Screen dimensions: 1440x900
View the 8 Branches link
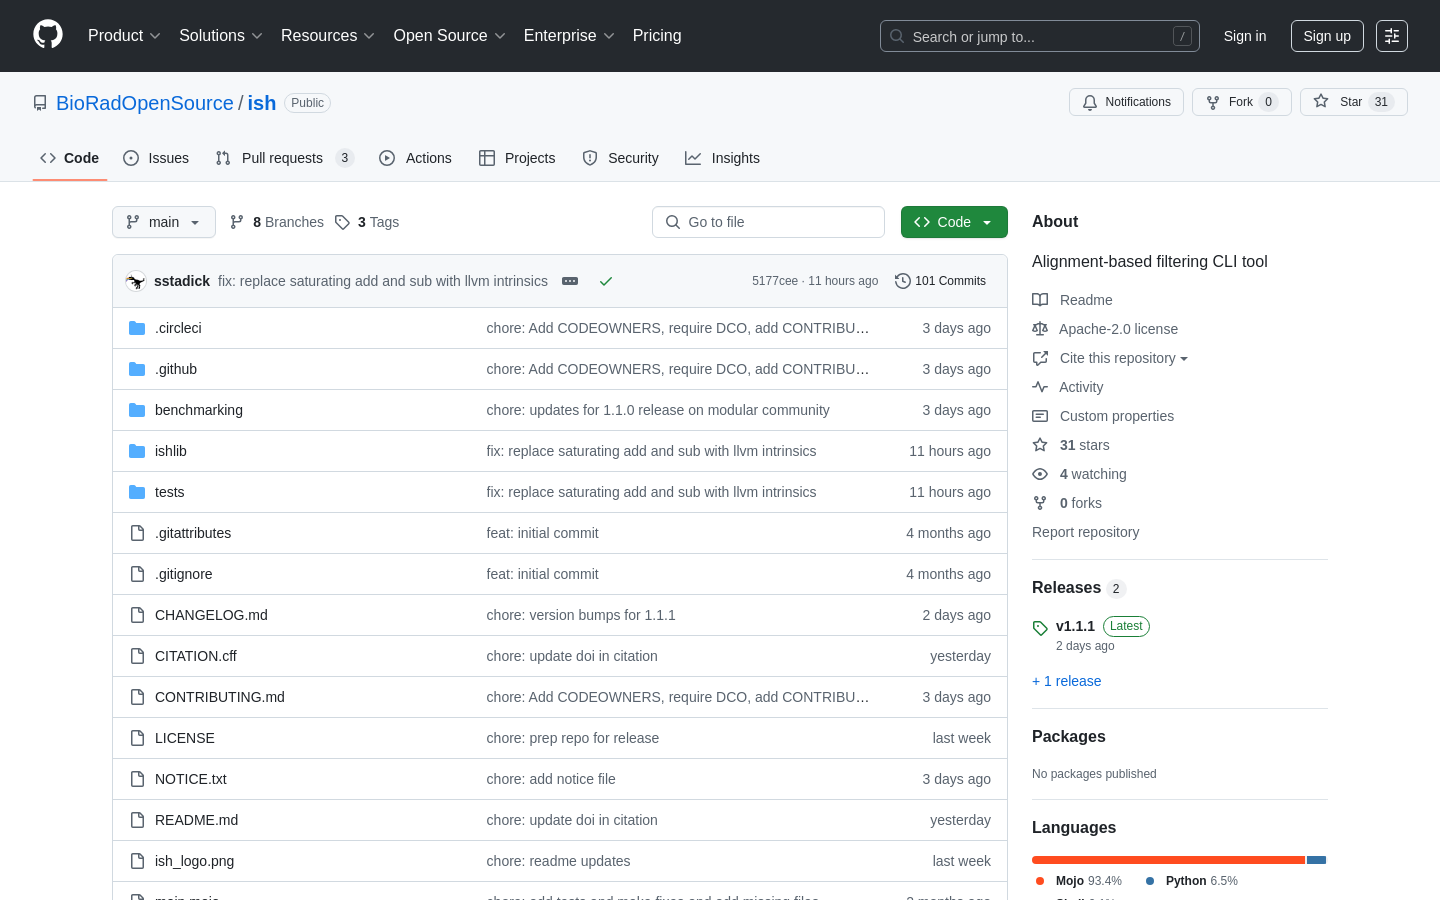(x=277, y=222)
